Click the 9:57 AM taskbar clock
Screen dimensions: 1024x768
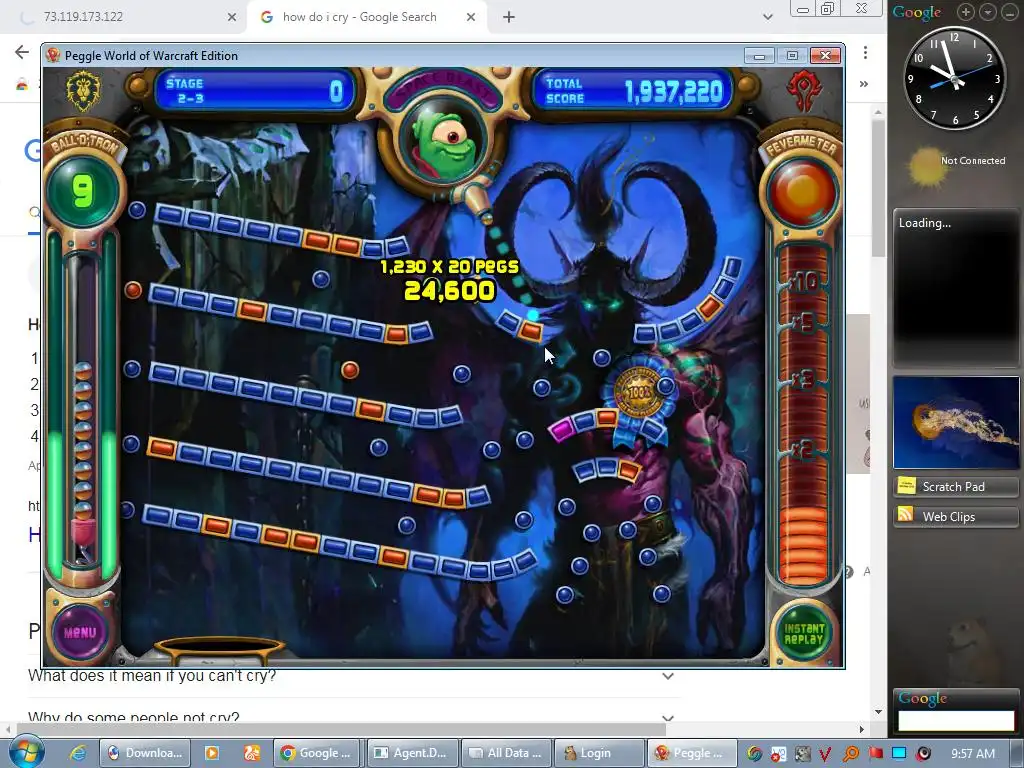pos(973,754)
